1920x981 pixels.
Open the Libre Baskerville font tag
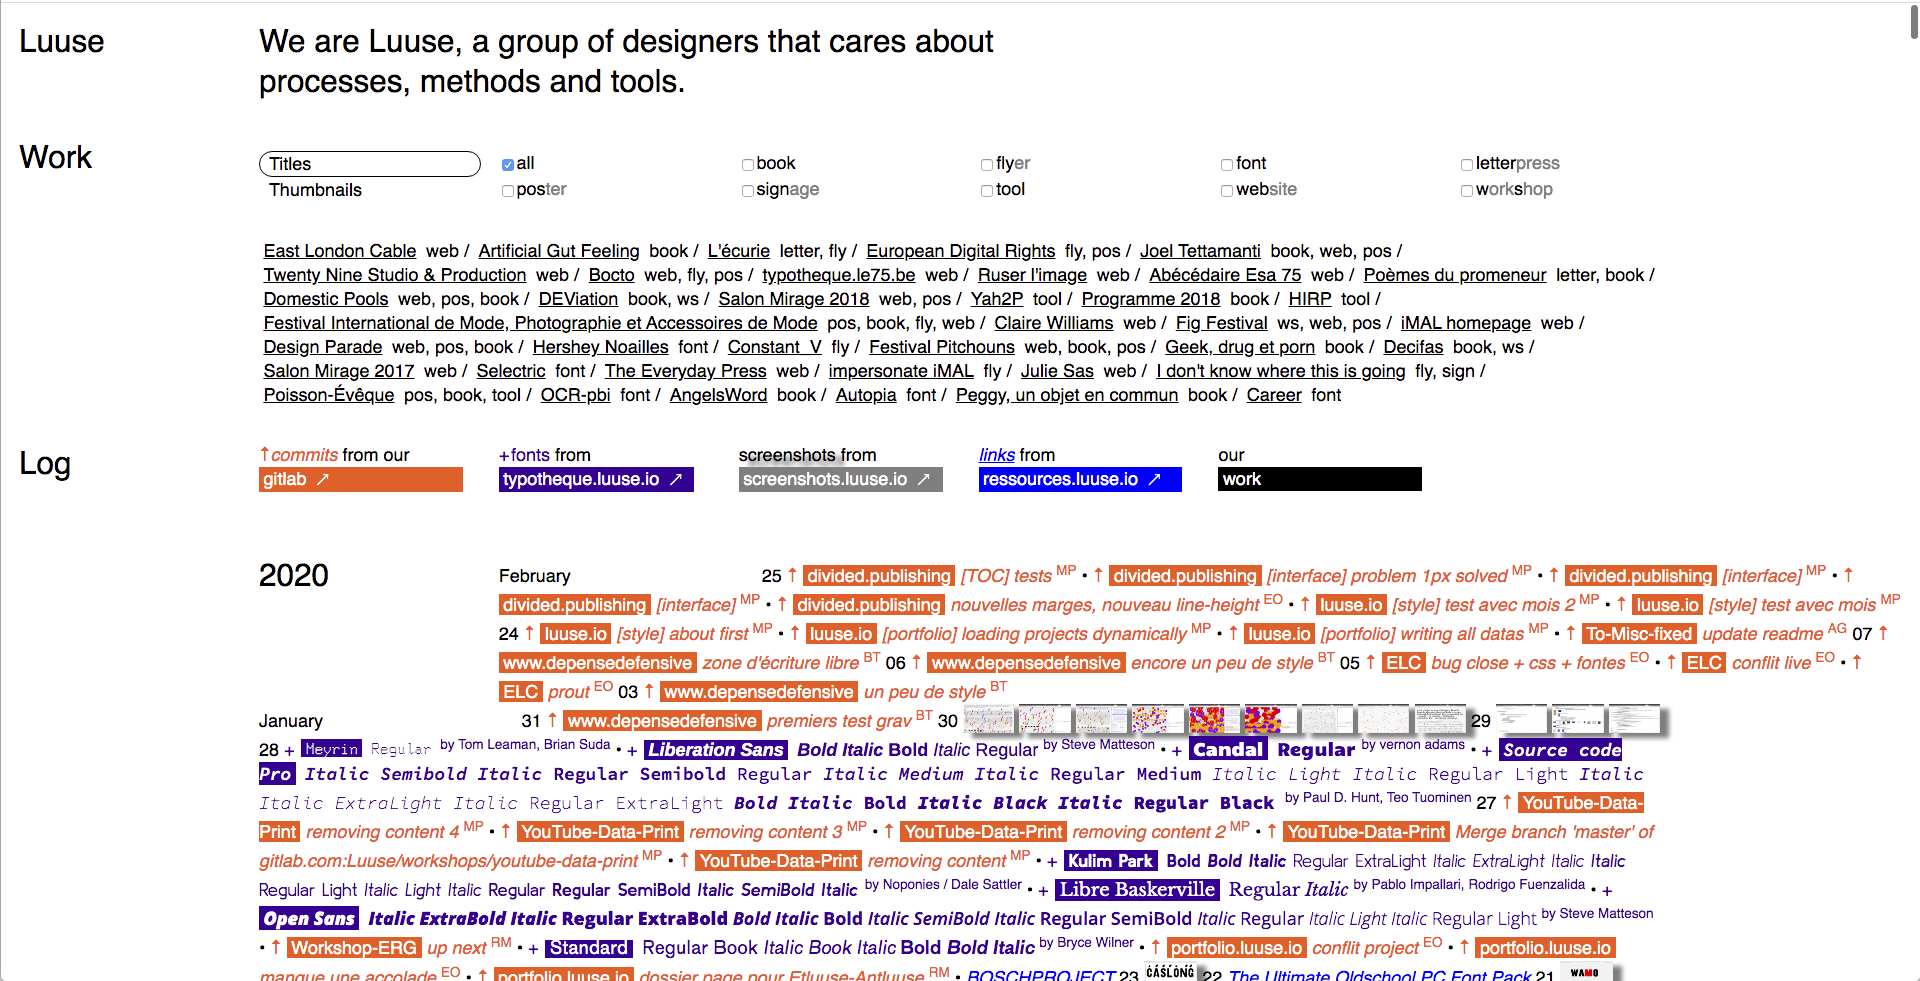1137,890
